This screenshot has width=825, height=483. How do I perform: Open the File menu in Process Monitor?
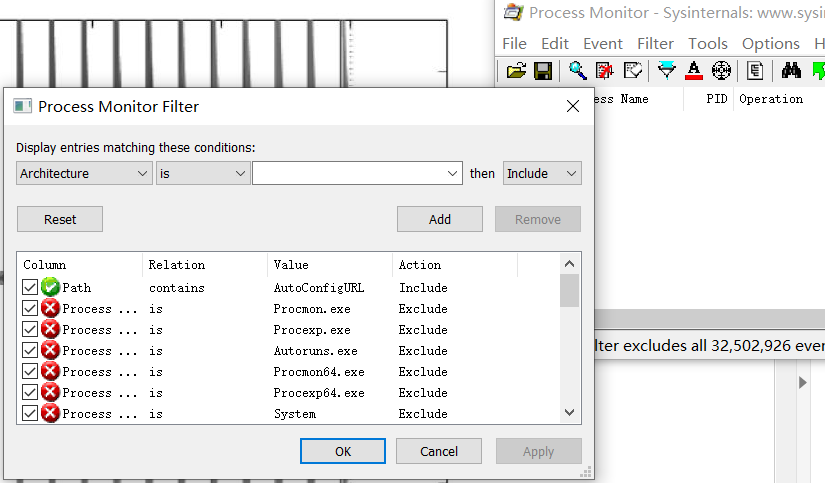515,43
